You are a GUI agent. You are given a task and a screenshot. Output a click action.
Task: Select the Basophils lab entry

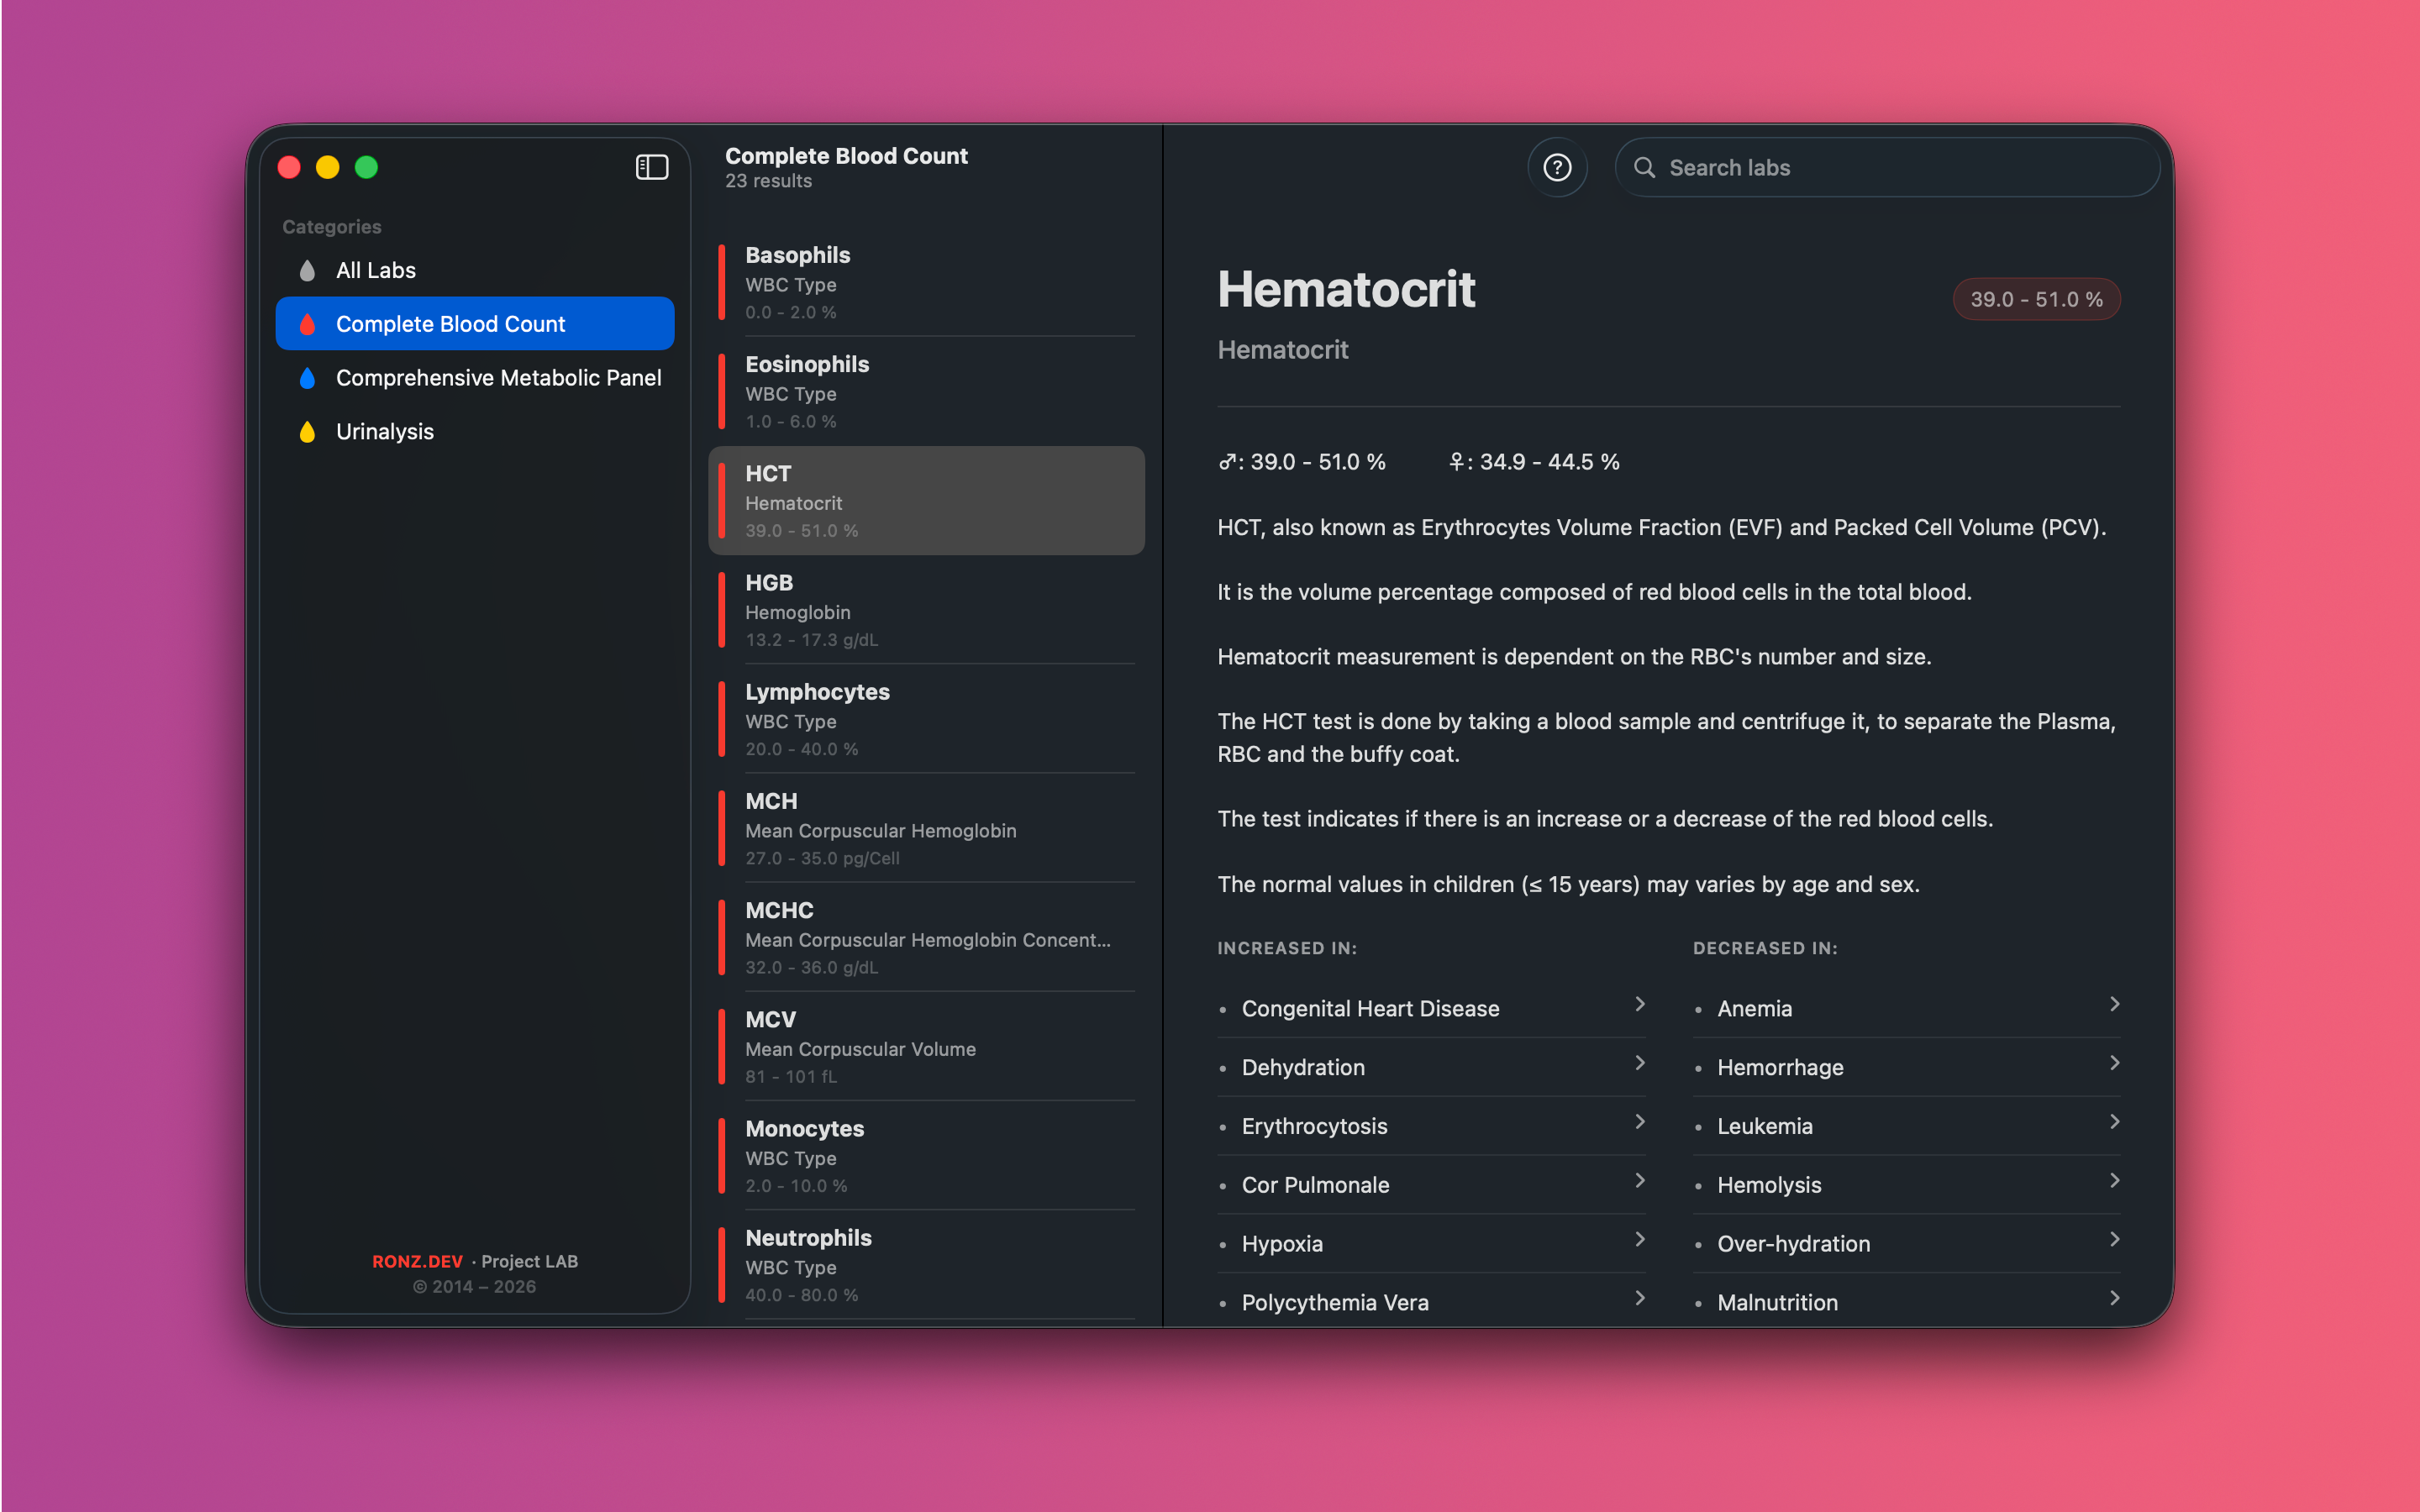(x=926, y=282)
